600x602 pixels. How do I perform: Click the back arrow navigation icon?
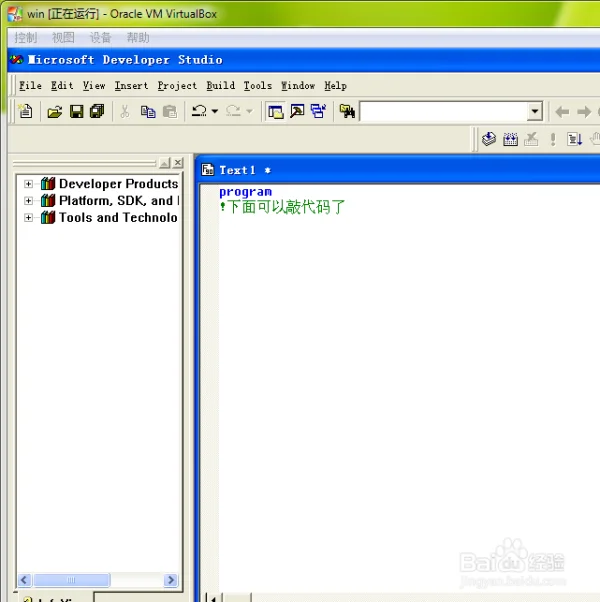(x=562, y=112)
